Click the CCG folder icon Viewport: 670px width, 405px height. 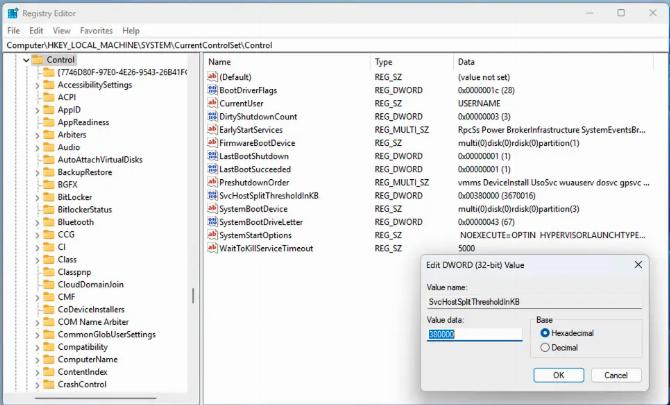tap(49, 235)
